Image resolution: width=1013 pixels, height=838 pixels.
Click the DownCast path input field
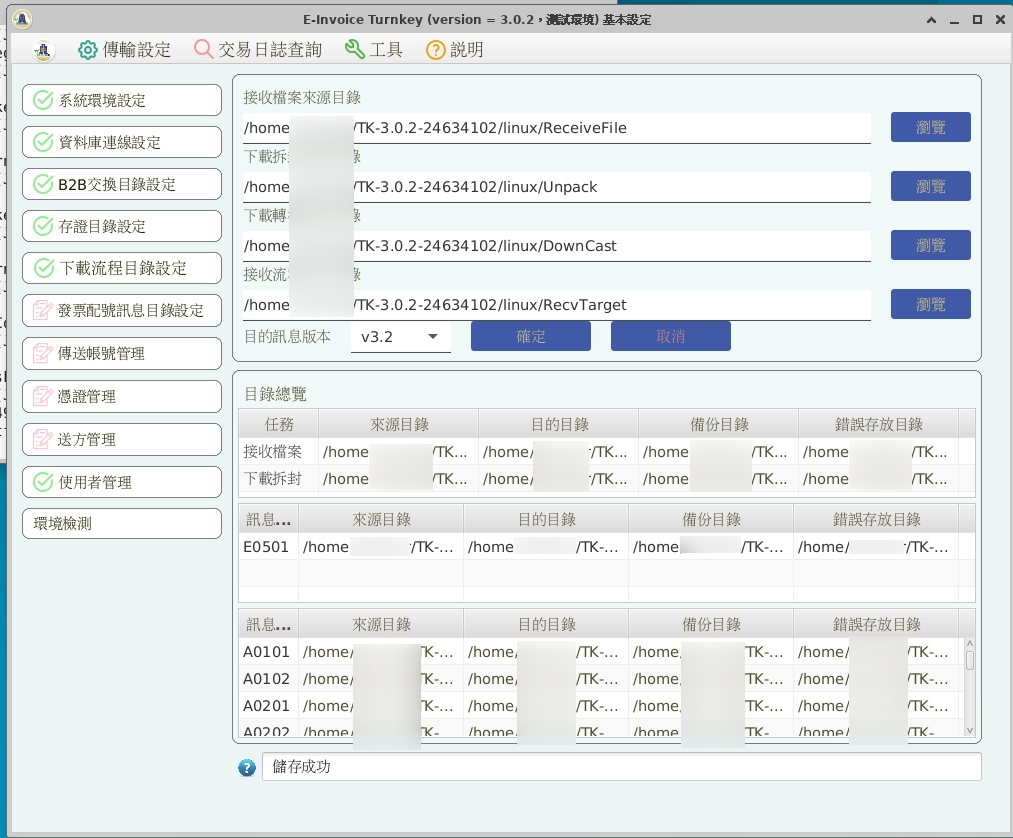point(557,246)
